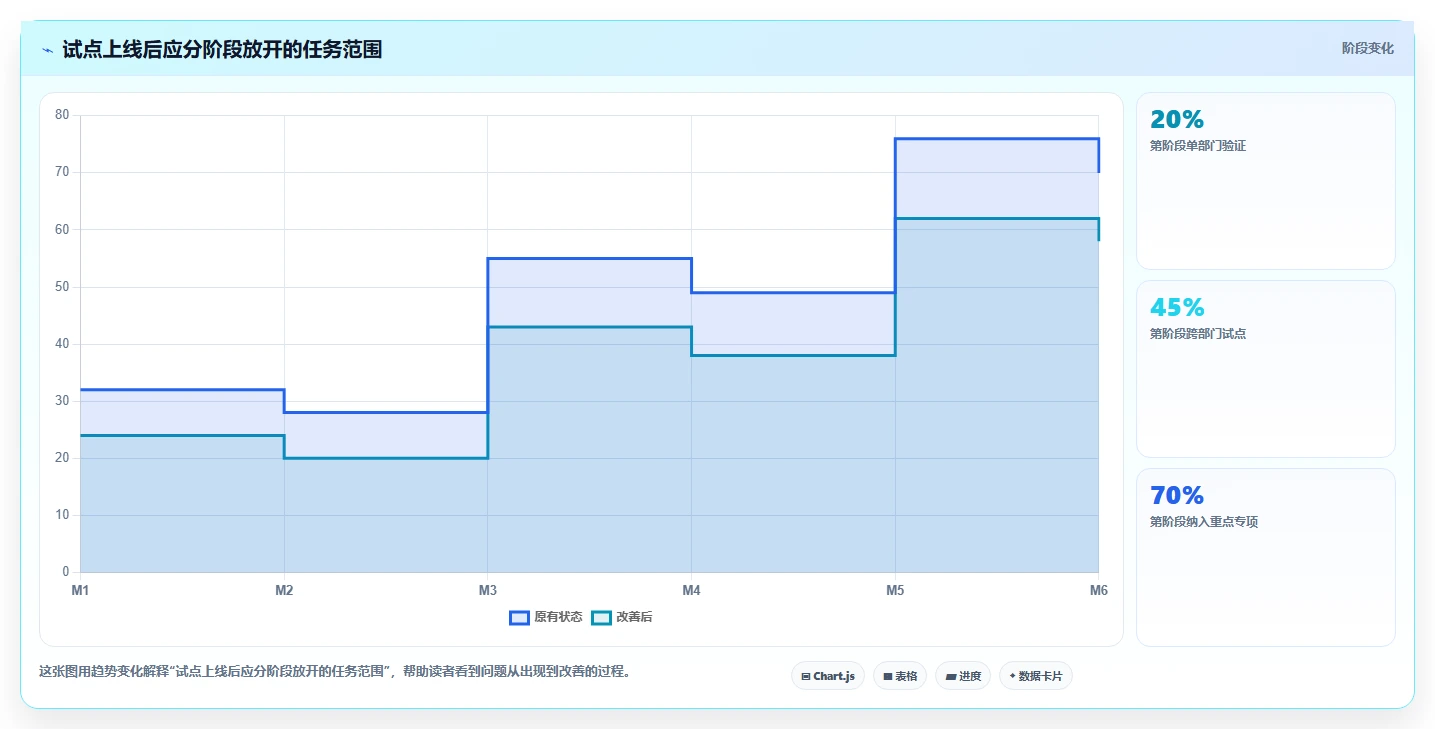This screenshot has height=729, width=1435.
Task: Select the 表格 tag pill
Action: pos(900,676)
